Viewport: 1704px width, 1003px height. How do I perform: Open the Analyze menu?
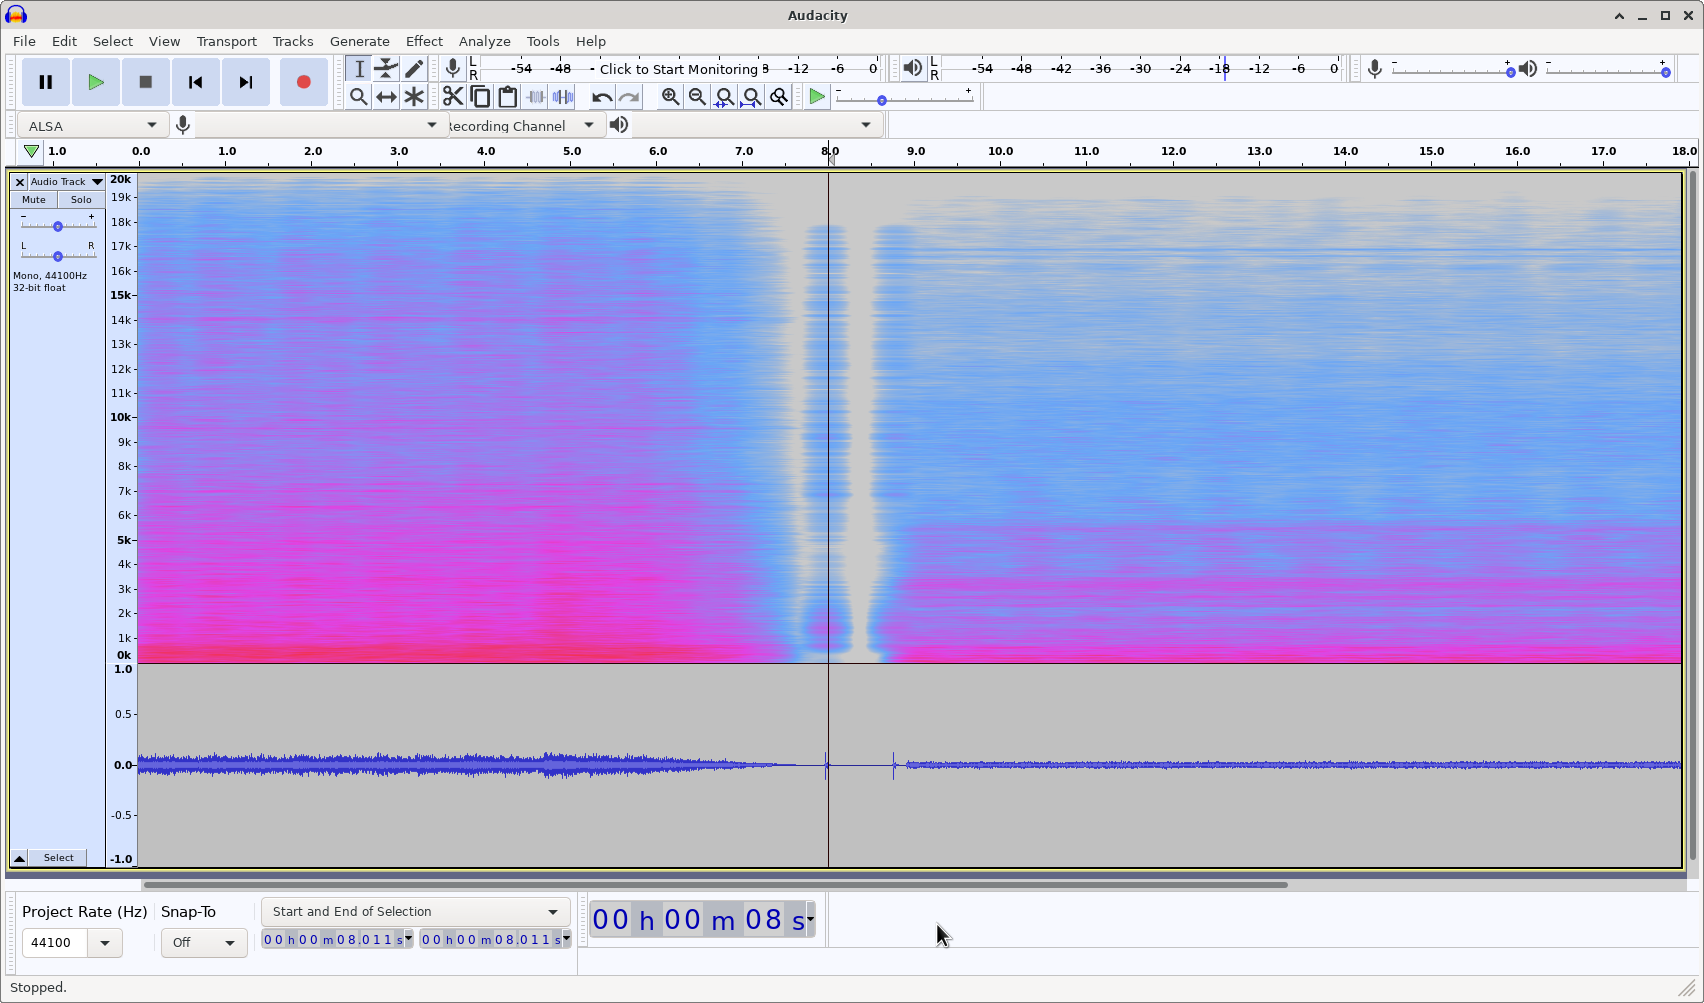pyautogui.click(x=485, y=41)
